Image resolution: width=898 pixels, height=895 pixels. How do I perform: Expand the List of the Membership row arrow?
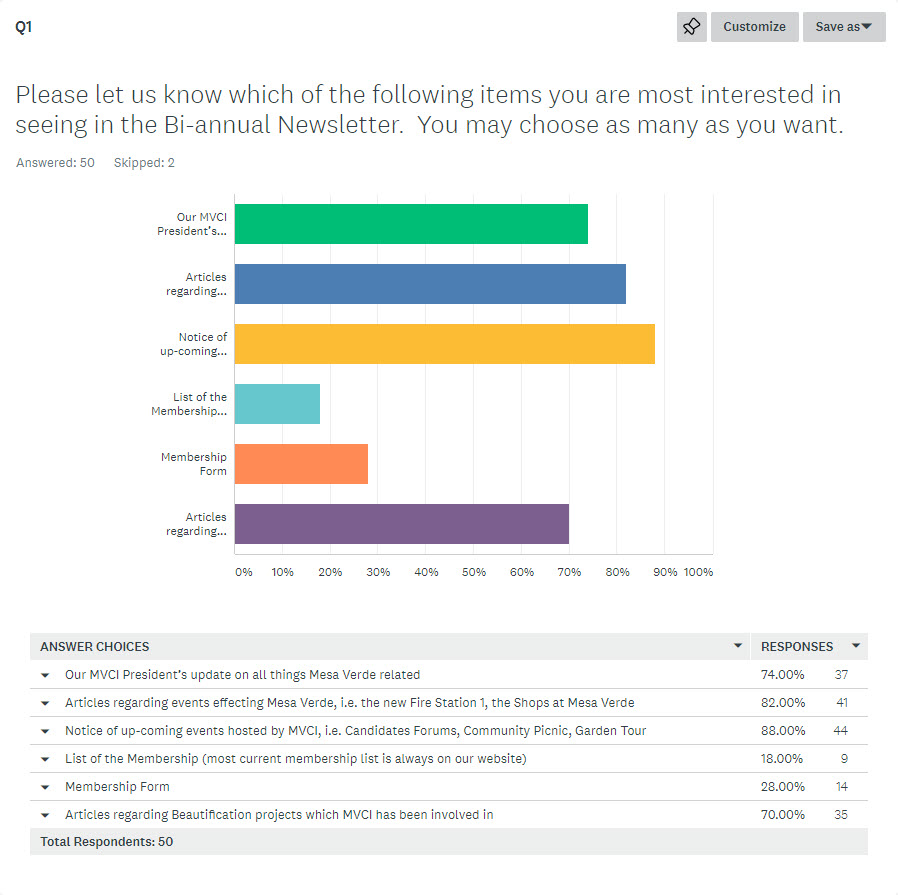[x=45, y=759]
